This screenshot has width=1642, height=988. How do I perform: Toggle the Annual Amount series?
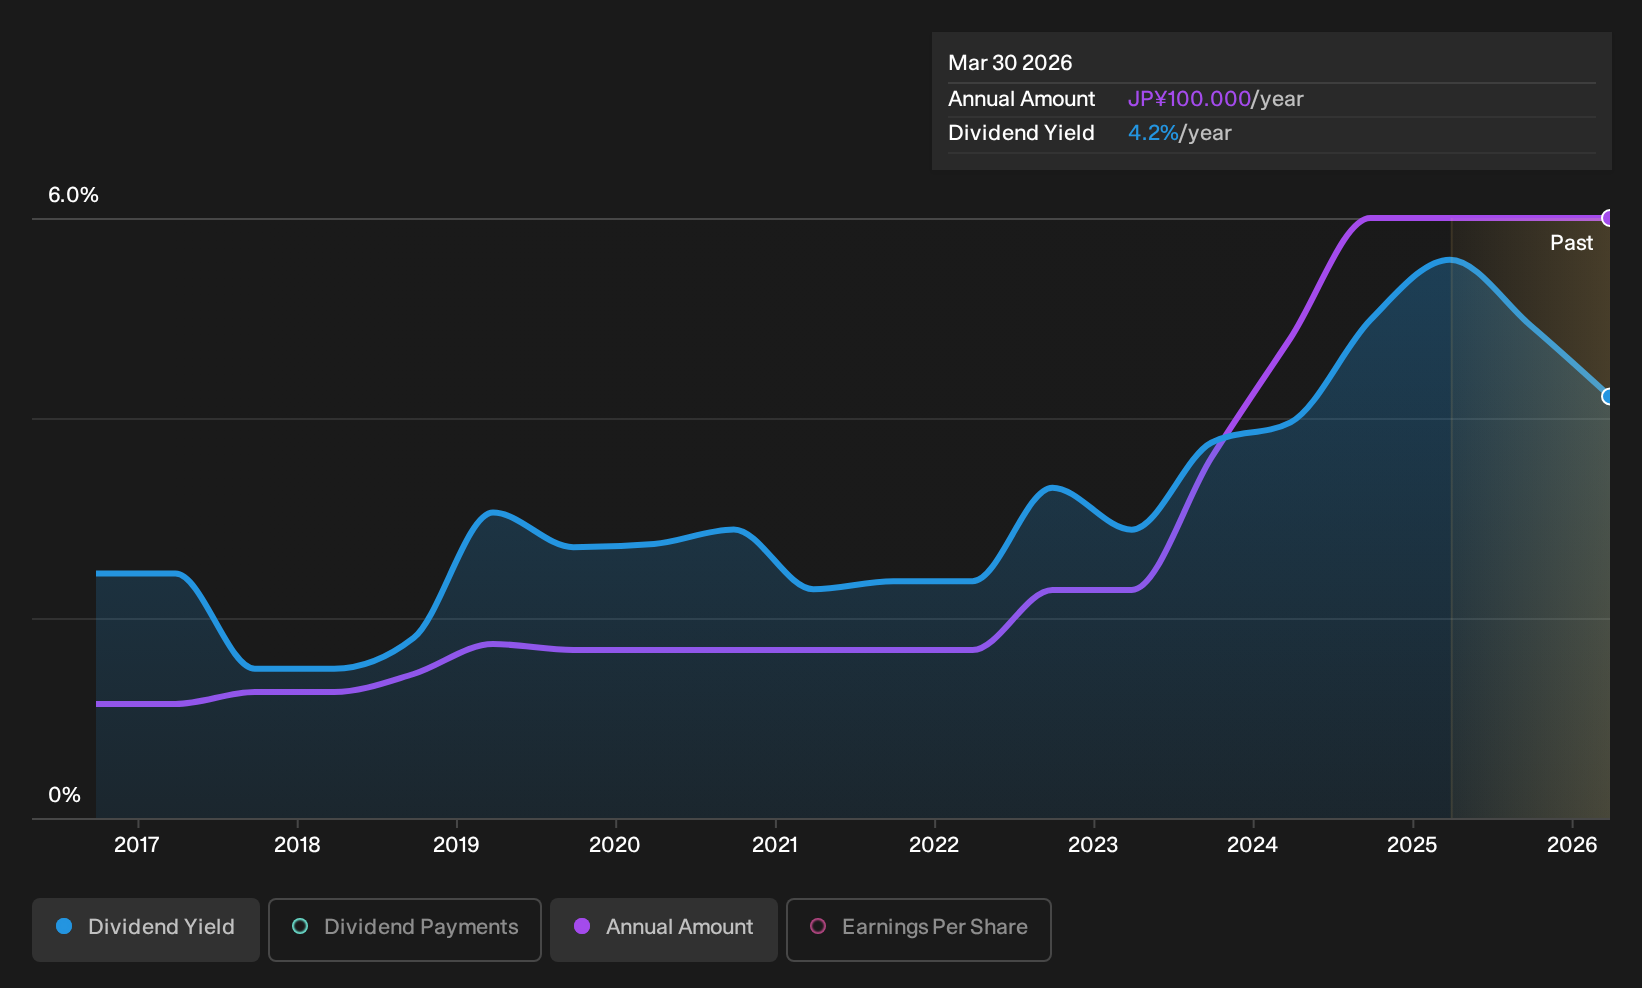click(664, 929)
